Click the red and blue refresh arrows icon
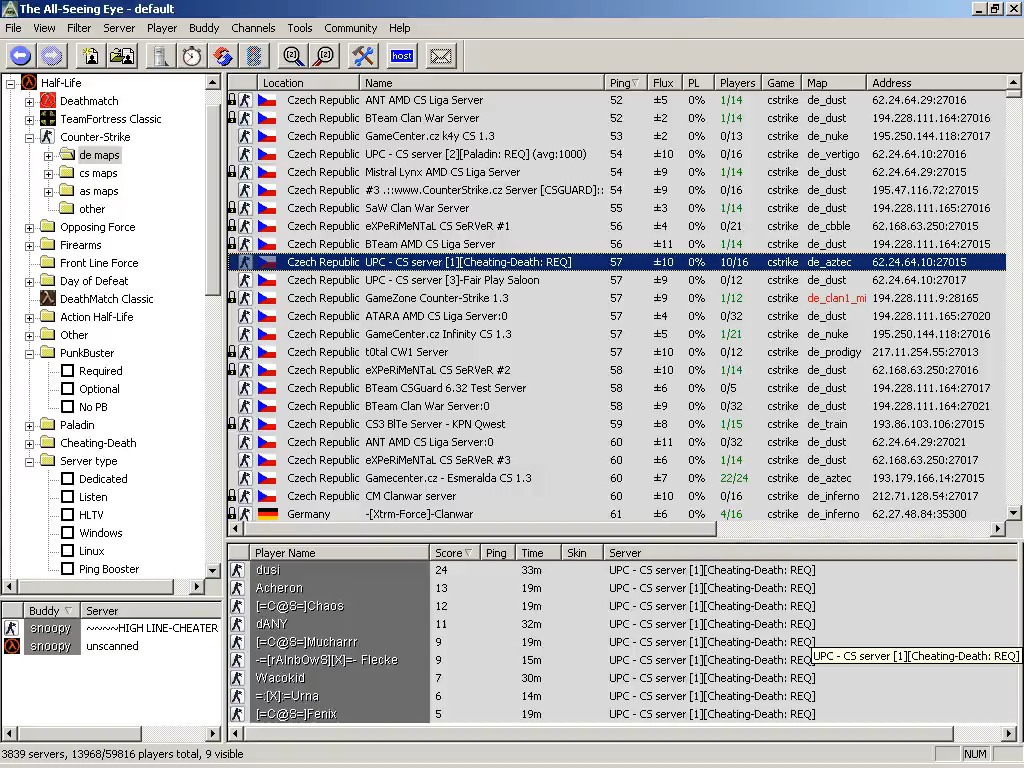 point(223,56)
